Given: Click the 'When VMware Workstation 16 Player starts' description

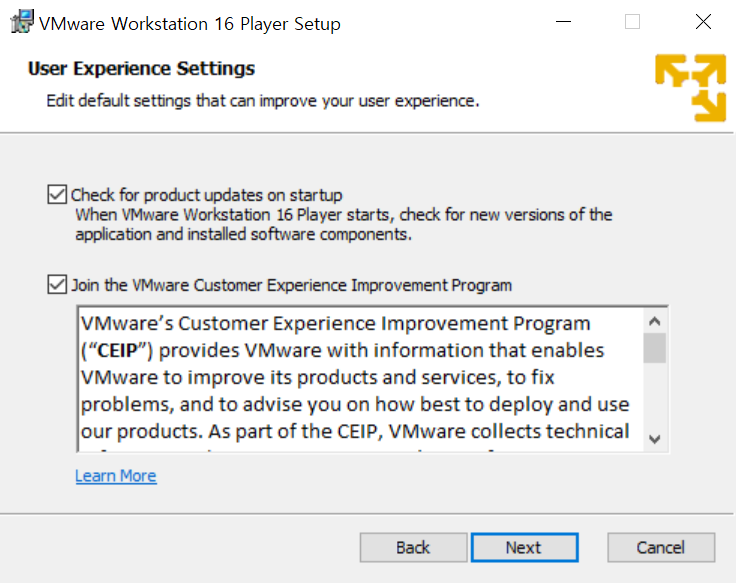Looking at the screenshot, I should [x=344, y=224].
